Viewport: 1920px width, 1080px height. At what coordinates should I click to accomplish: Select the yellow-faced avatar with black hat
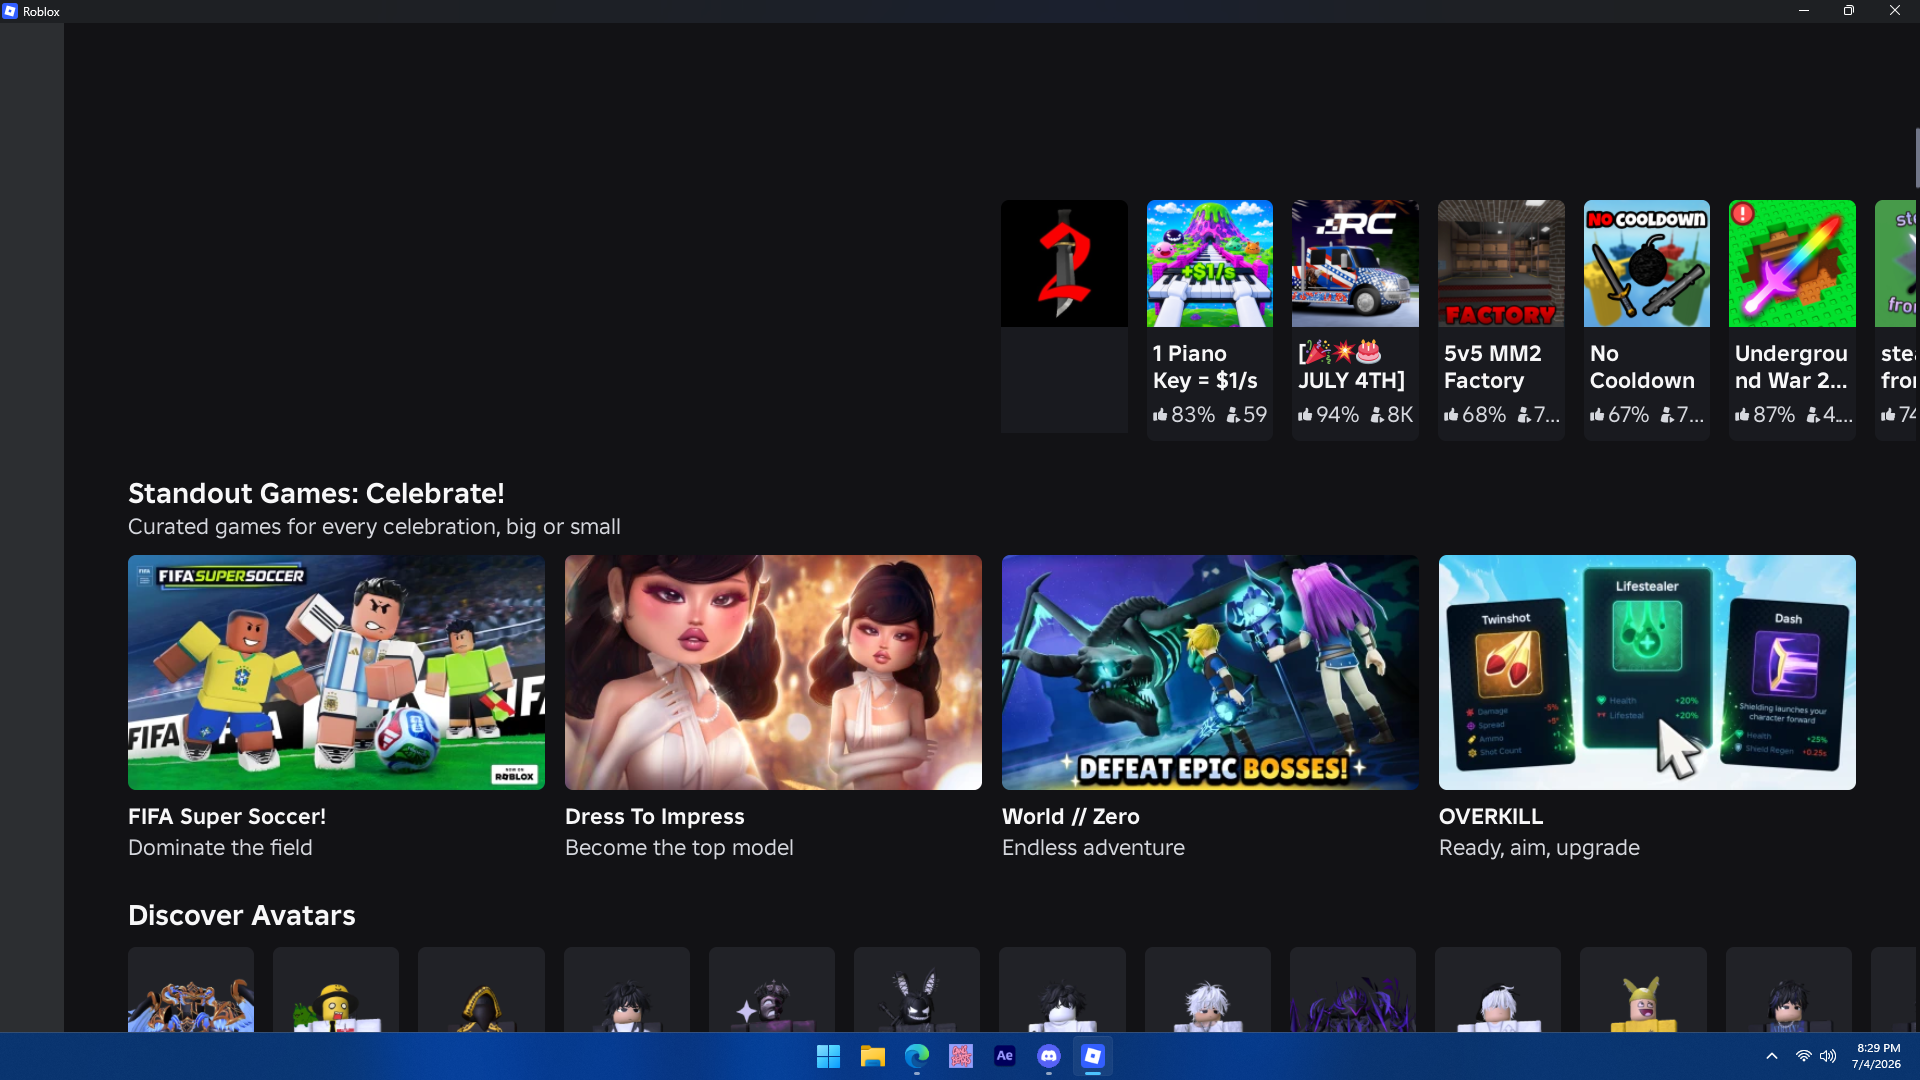[x=336, y=990]
